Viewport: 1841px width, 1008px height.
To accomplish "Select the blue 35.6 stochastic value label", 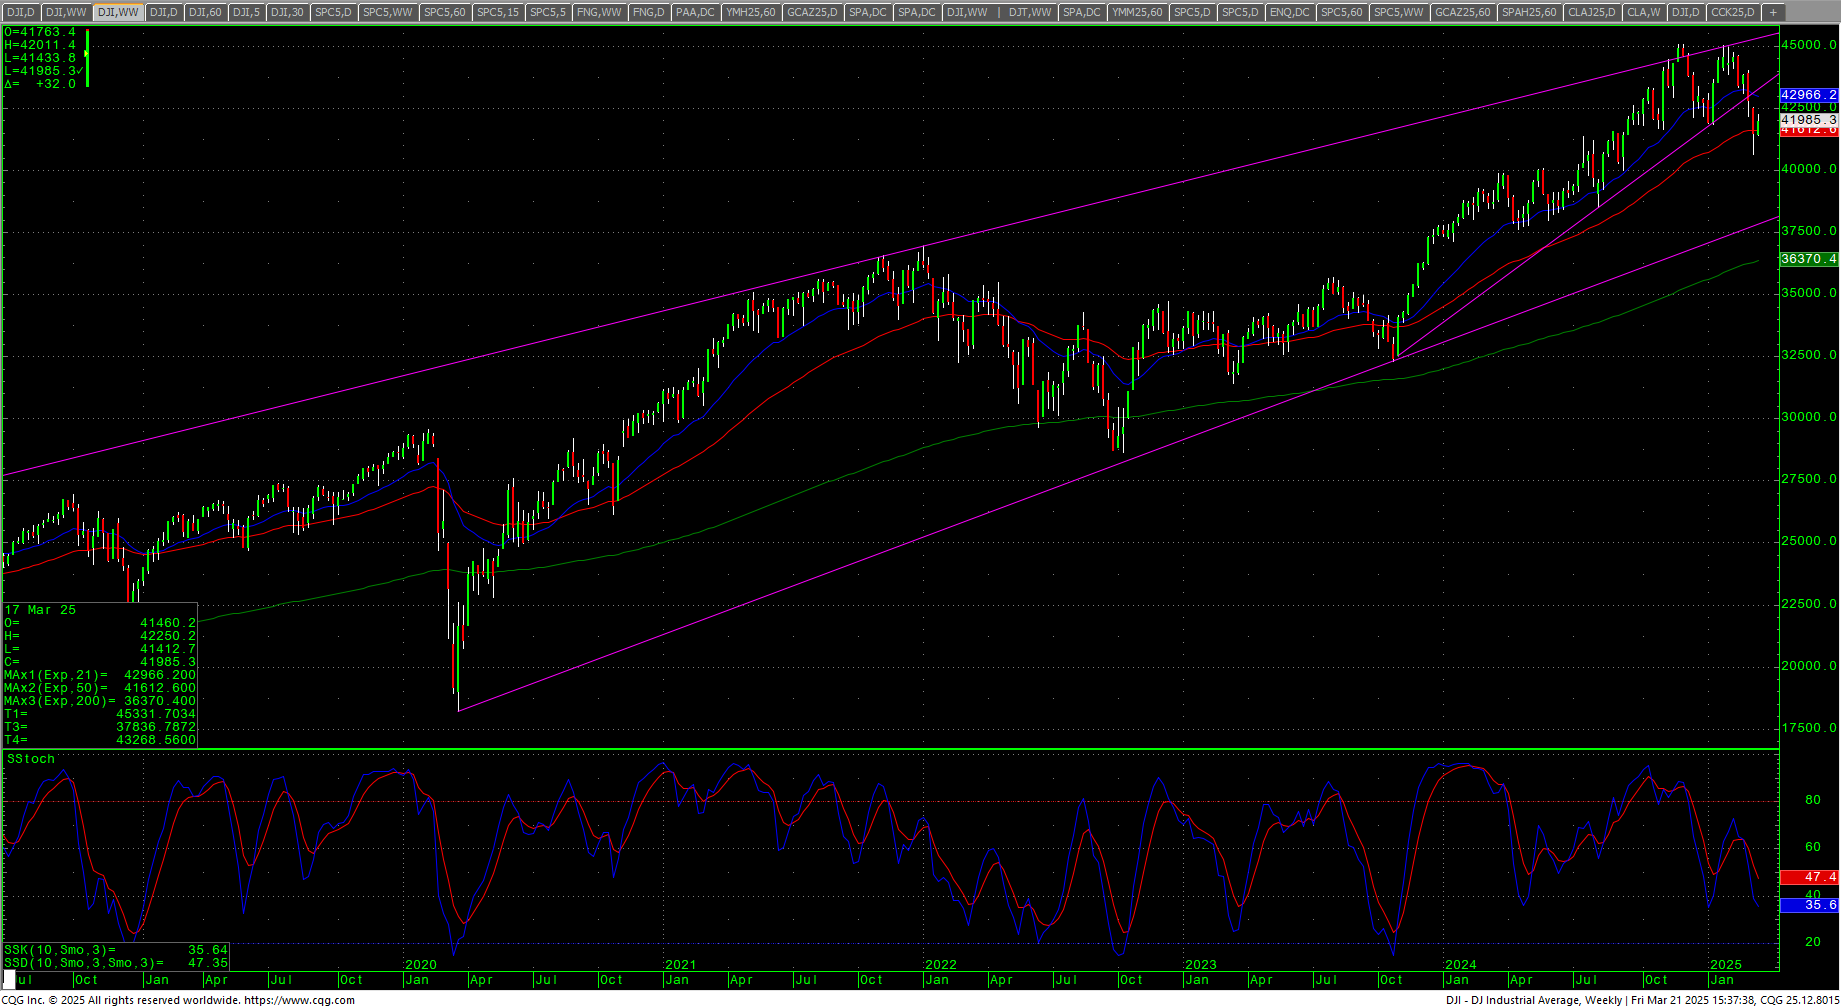I will click(x=1808, y=905).
